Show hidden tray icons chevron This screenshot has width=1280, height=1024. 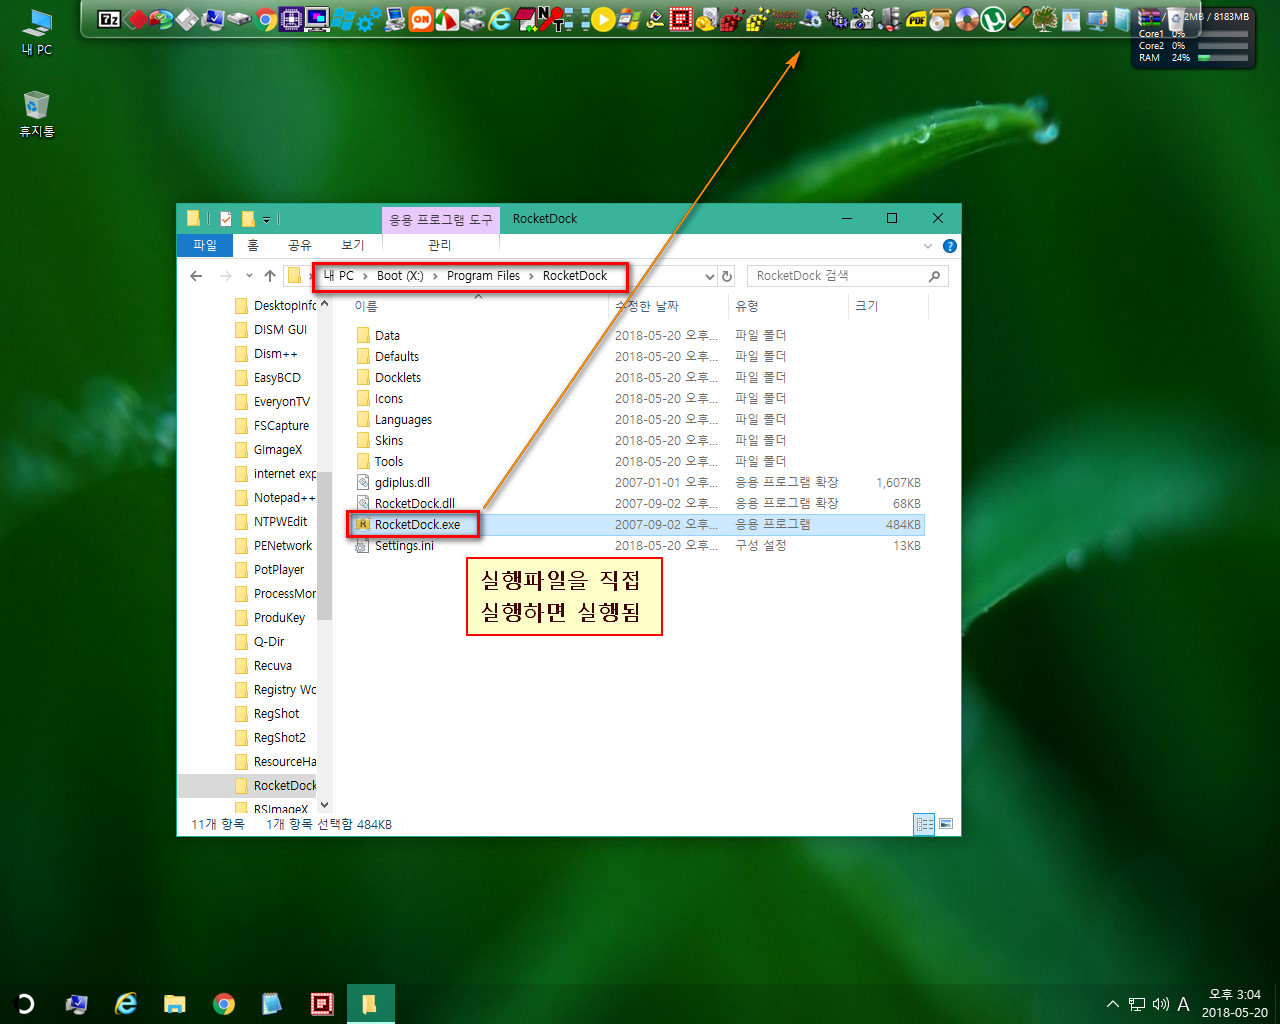click(x=1112, y=1004)
